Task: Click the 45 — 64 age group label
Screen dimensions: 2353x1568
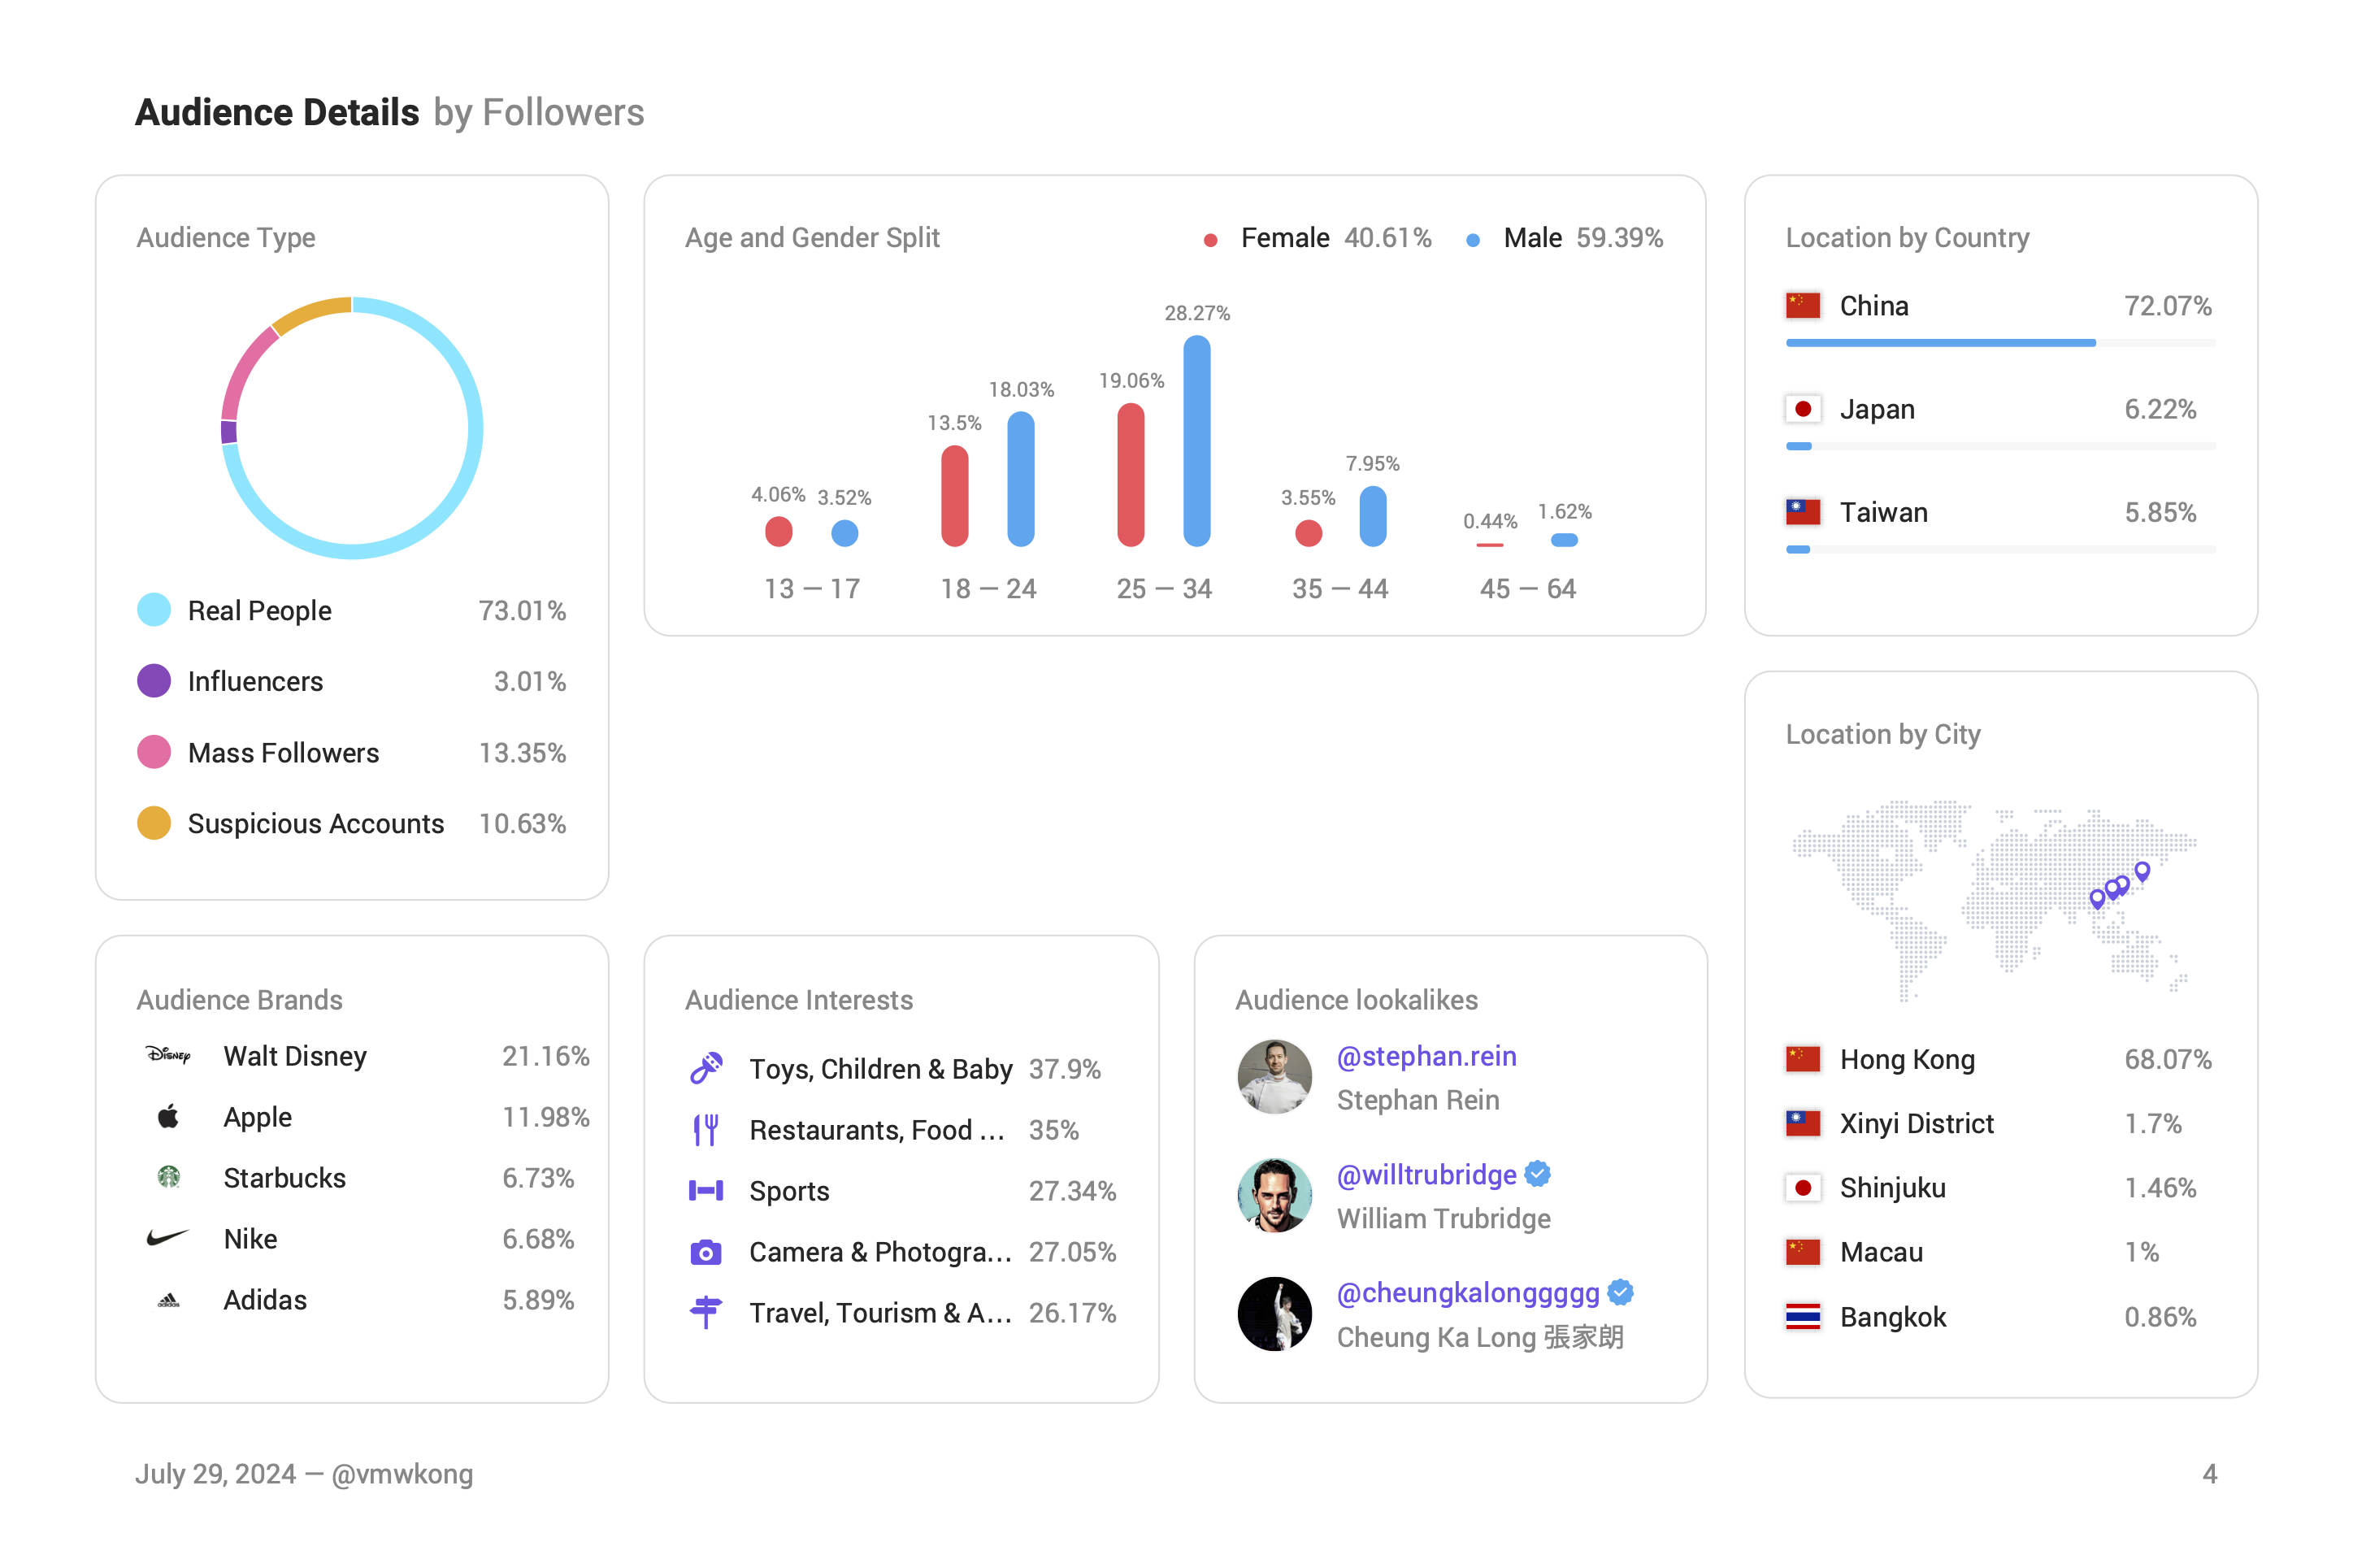Action: coord(1528,589)
